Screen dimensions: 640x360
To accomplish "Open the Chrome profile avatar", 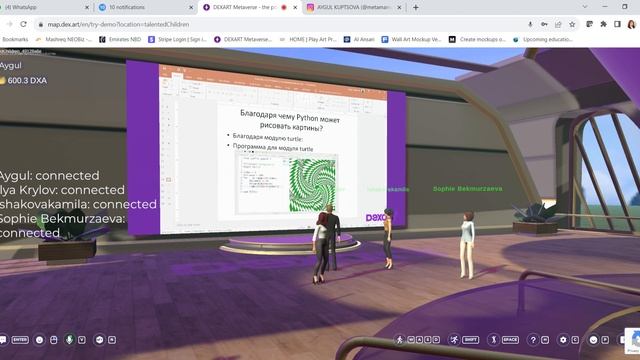I will [631, 24].
